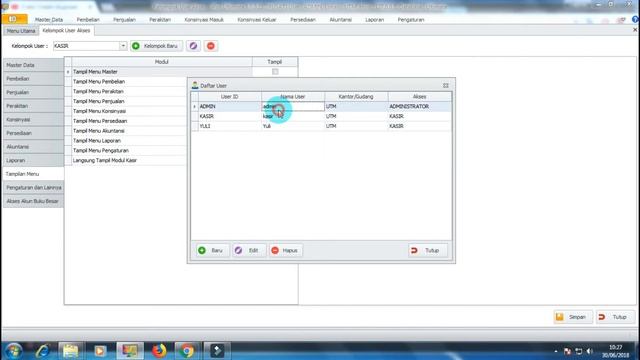Open the Kelompok User dropdown

click(x=123, y=46)
